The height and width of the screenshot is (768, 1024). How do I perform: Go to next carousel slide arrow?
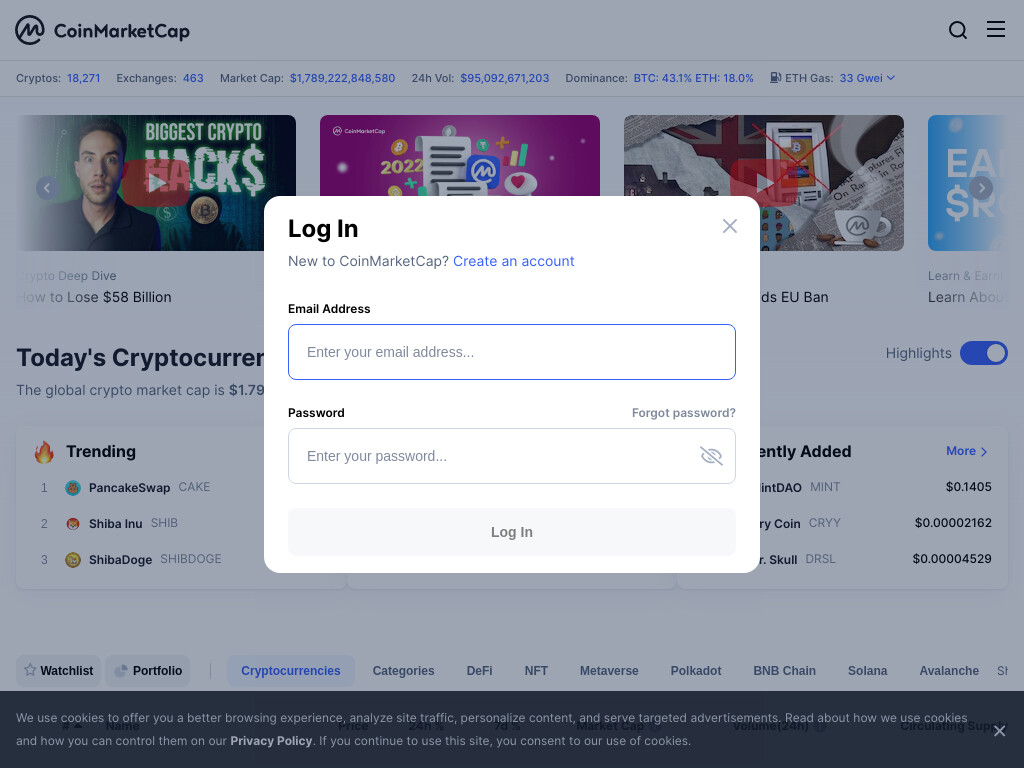click(981, 188)
